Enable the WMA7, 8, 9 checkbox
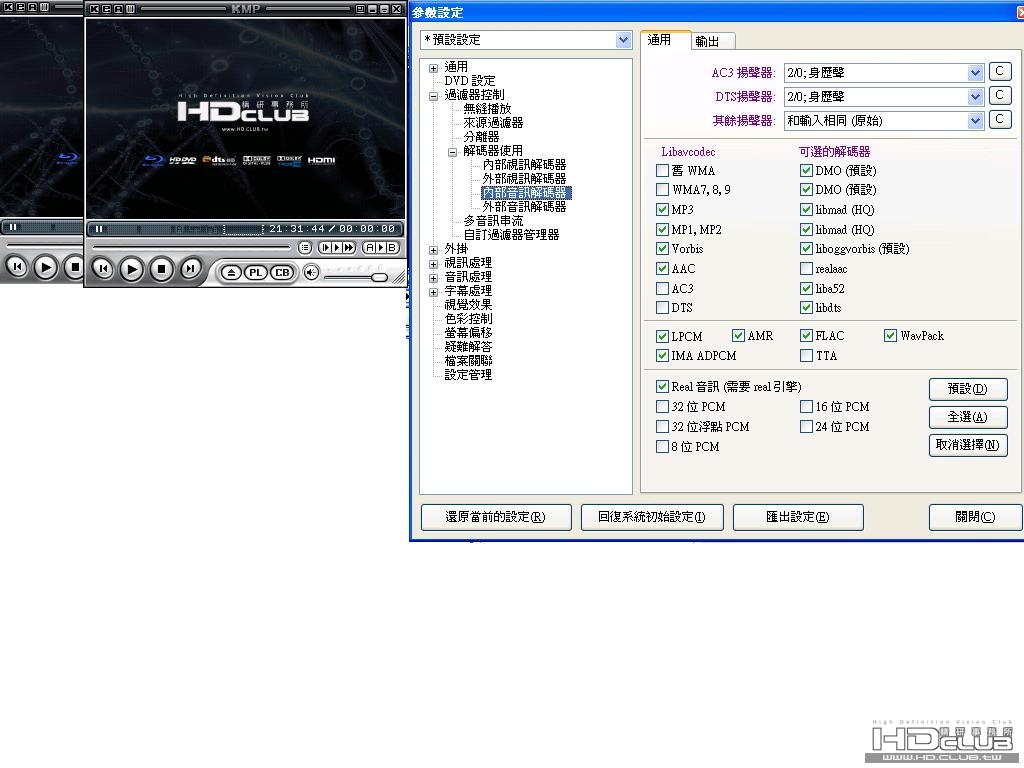The height and width of the screenshot is (768, 1024). pos(662,190)
